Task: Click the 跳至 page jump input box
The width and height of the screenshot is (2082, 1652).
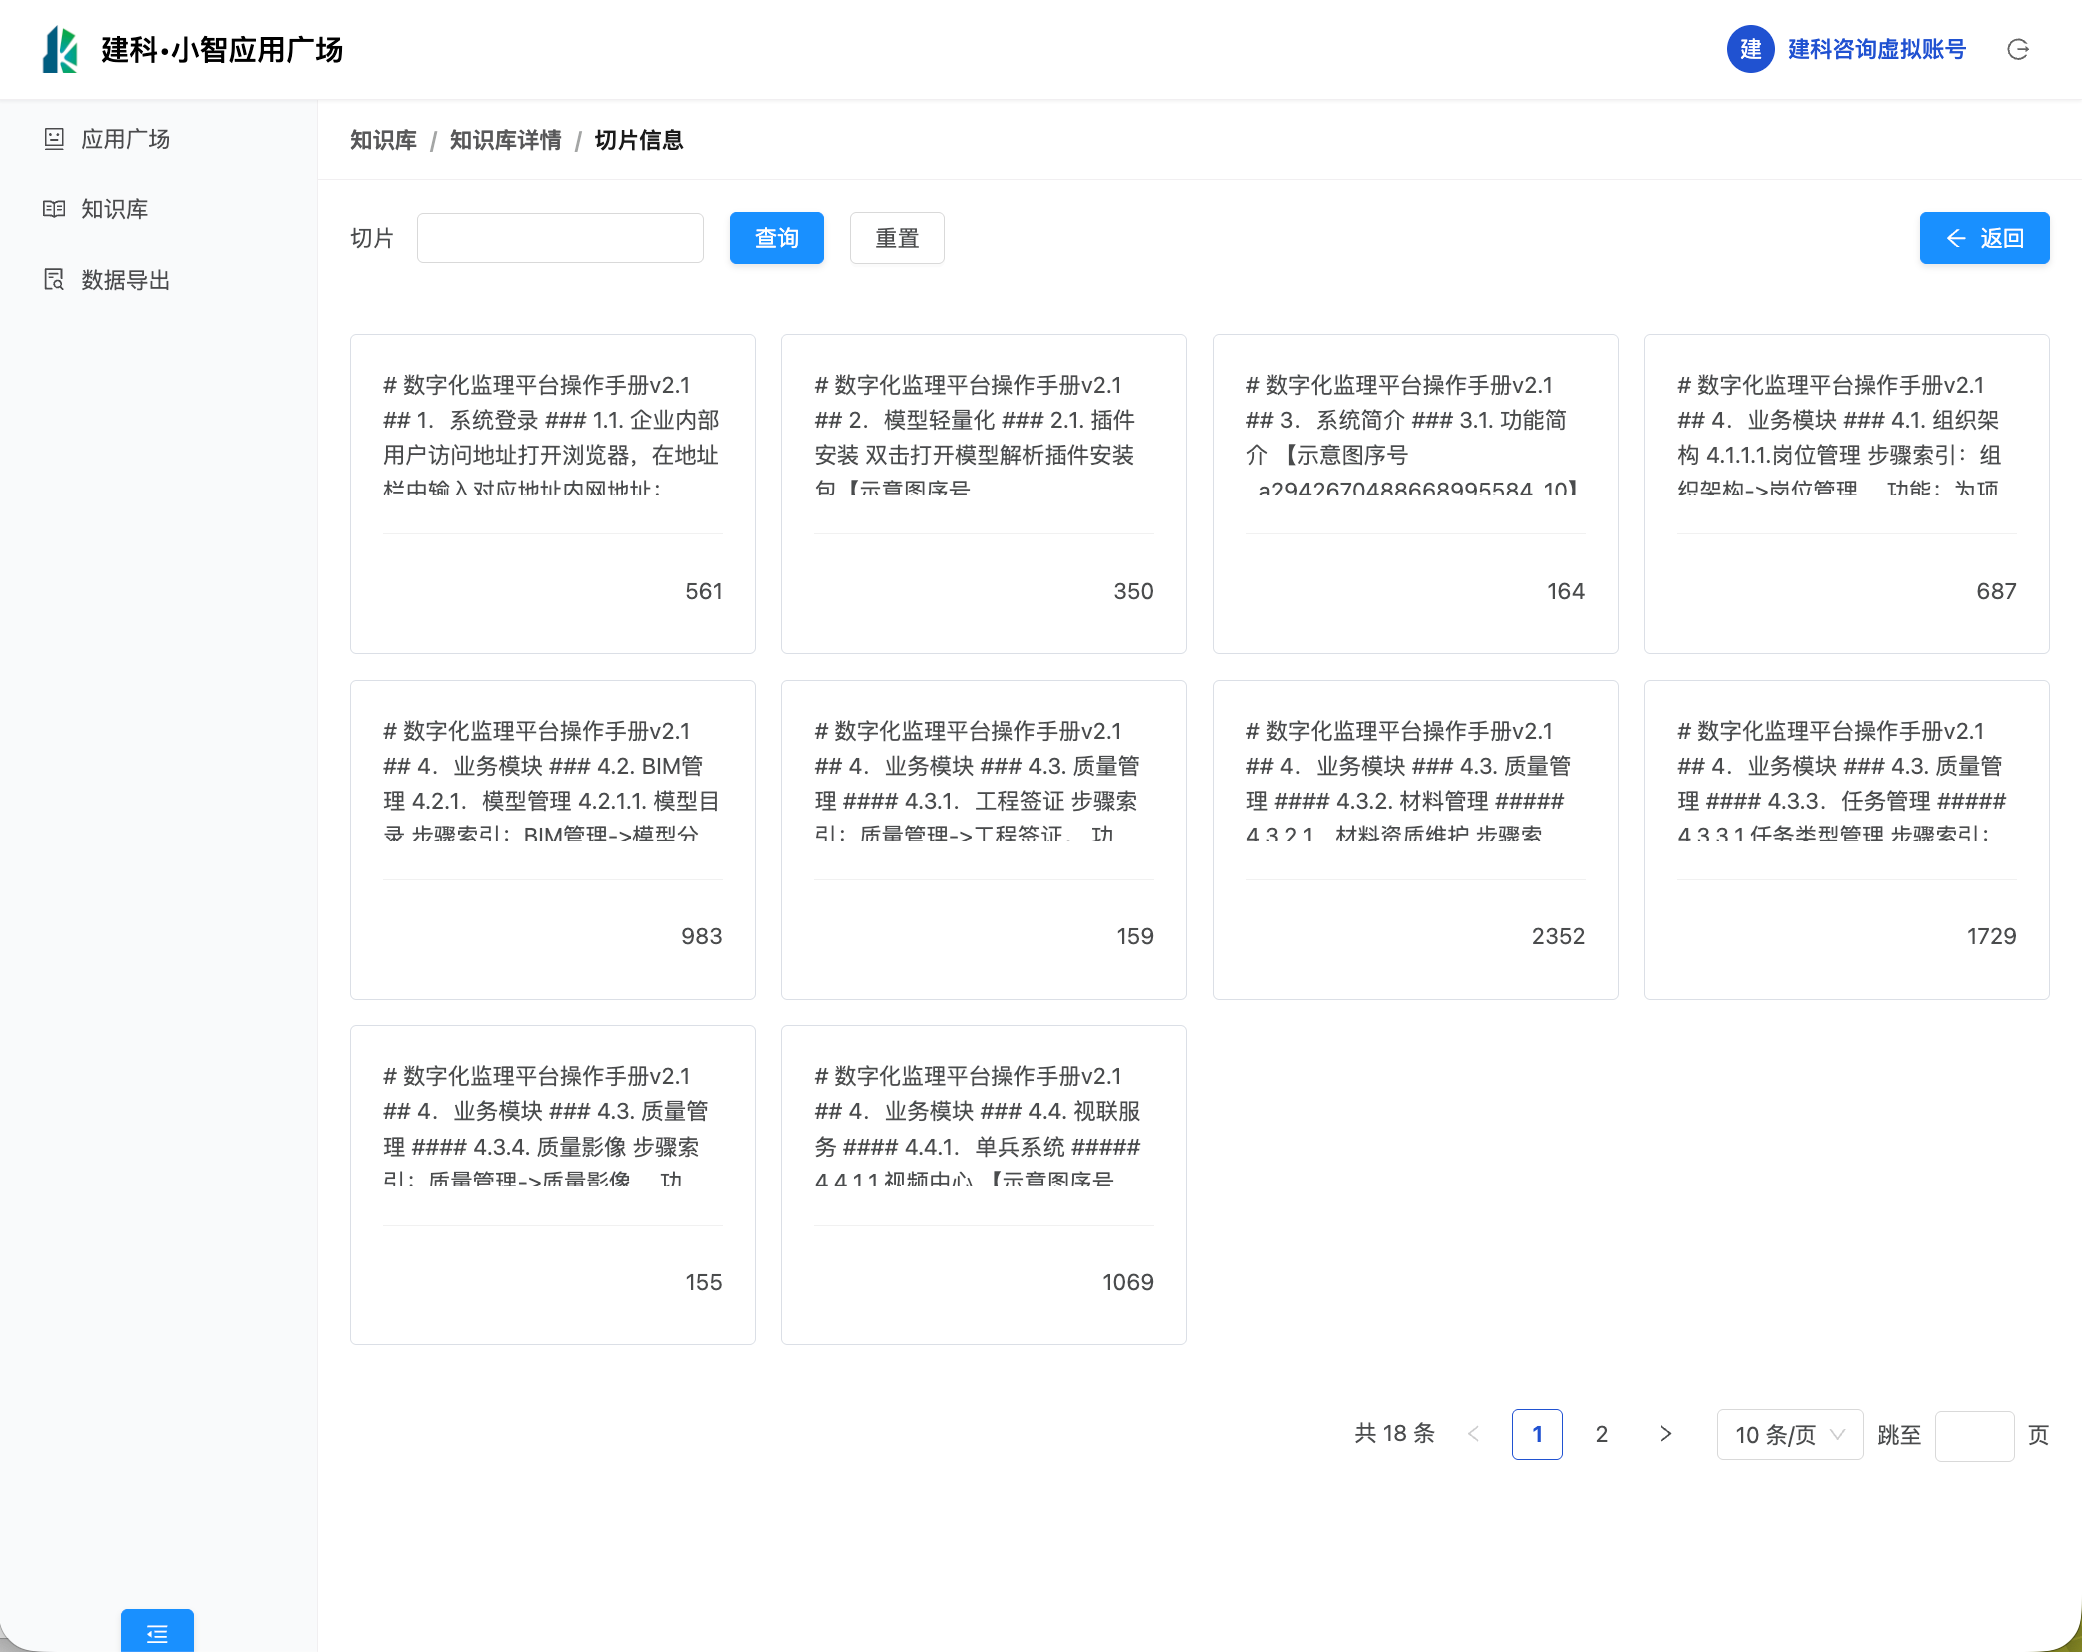Action: (1973, 1435)
